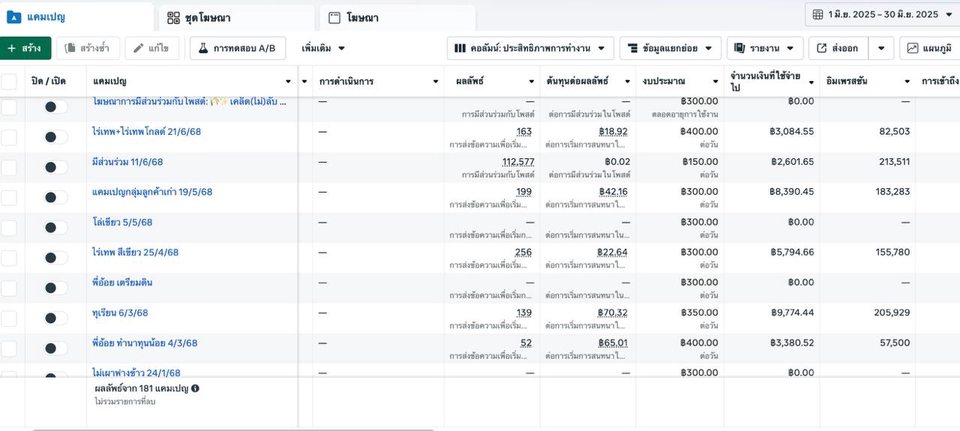Screen dimensions: 960x431
Task: Click the info icon beside ผลลัพธ์จาก 181 แคมเปญ
Action: tap(195, 388)
